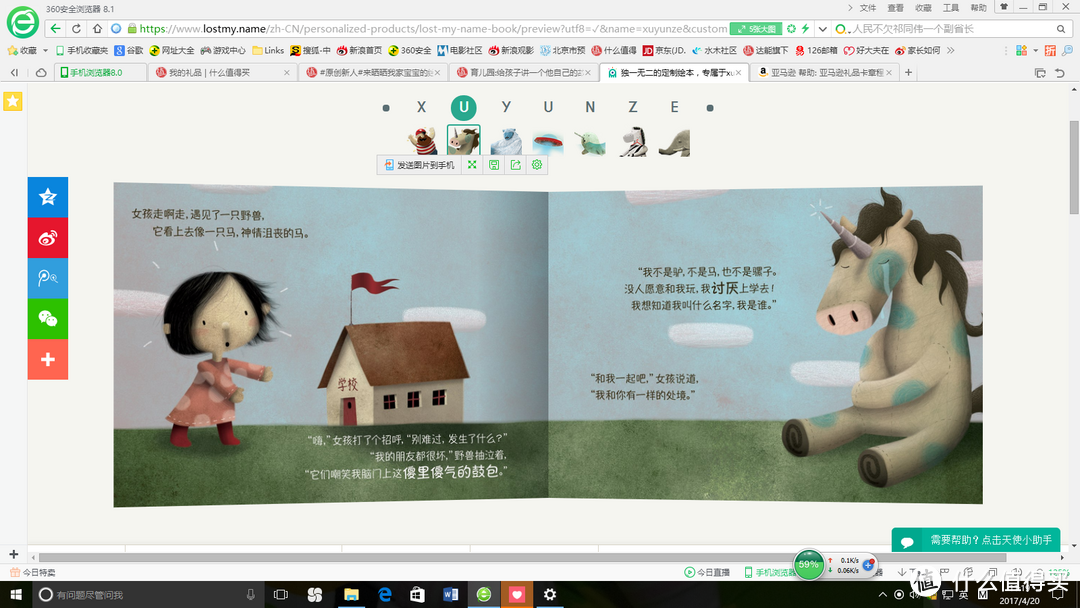Go back with the green arrow
The height and width of the screenshot is (608, 1080).
point(56,29)
